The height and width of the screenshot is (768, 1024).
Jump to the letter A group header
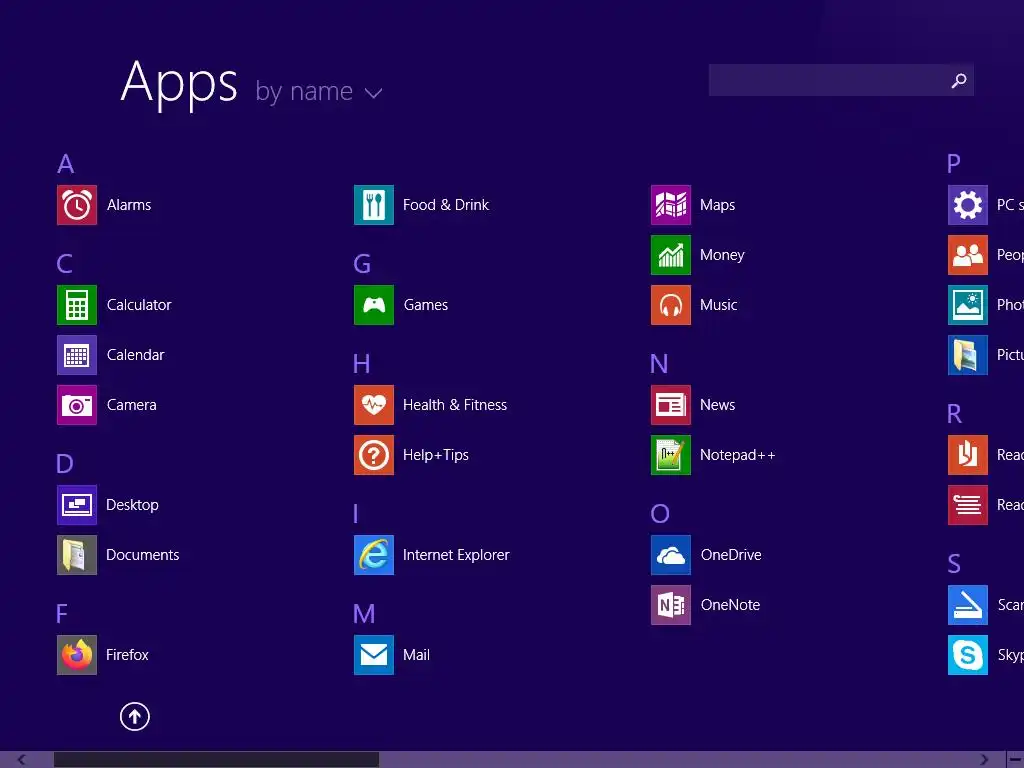65,164
